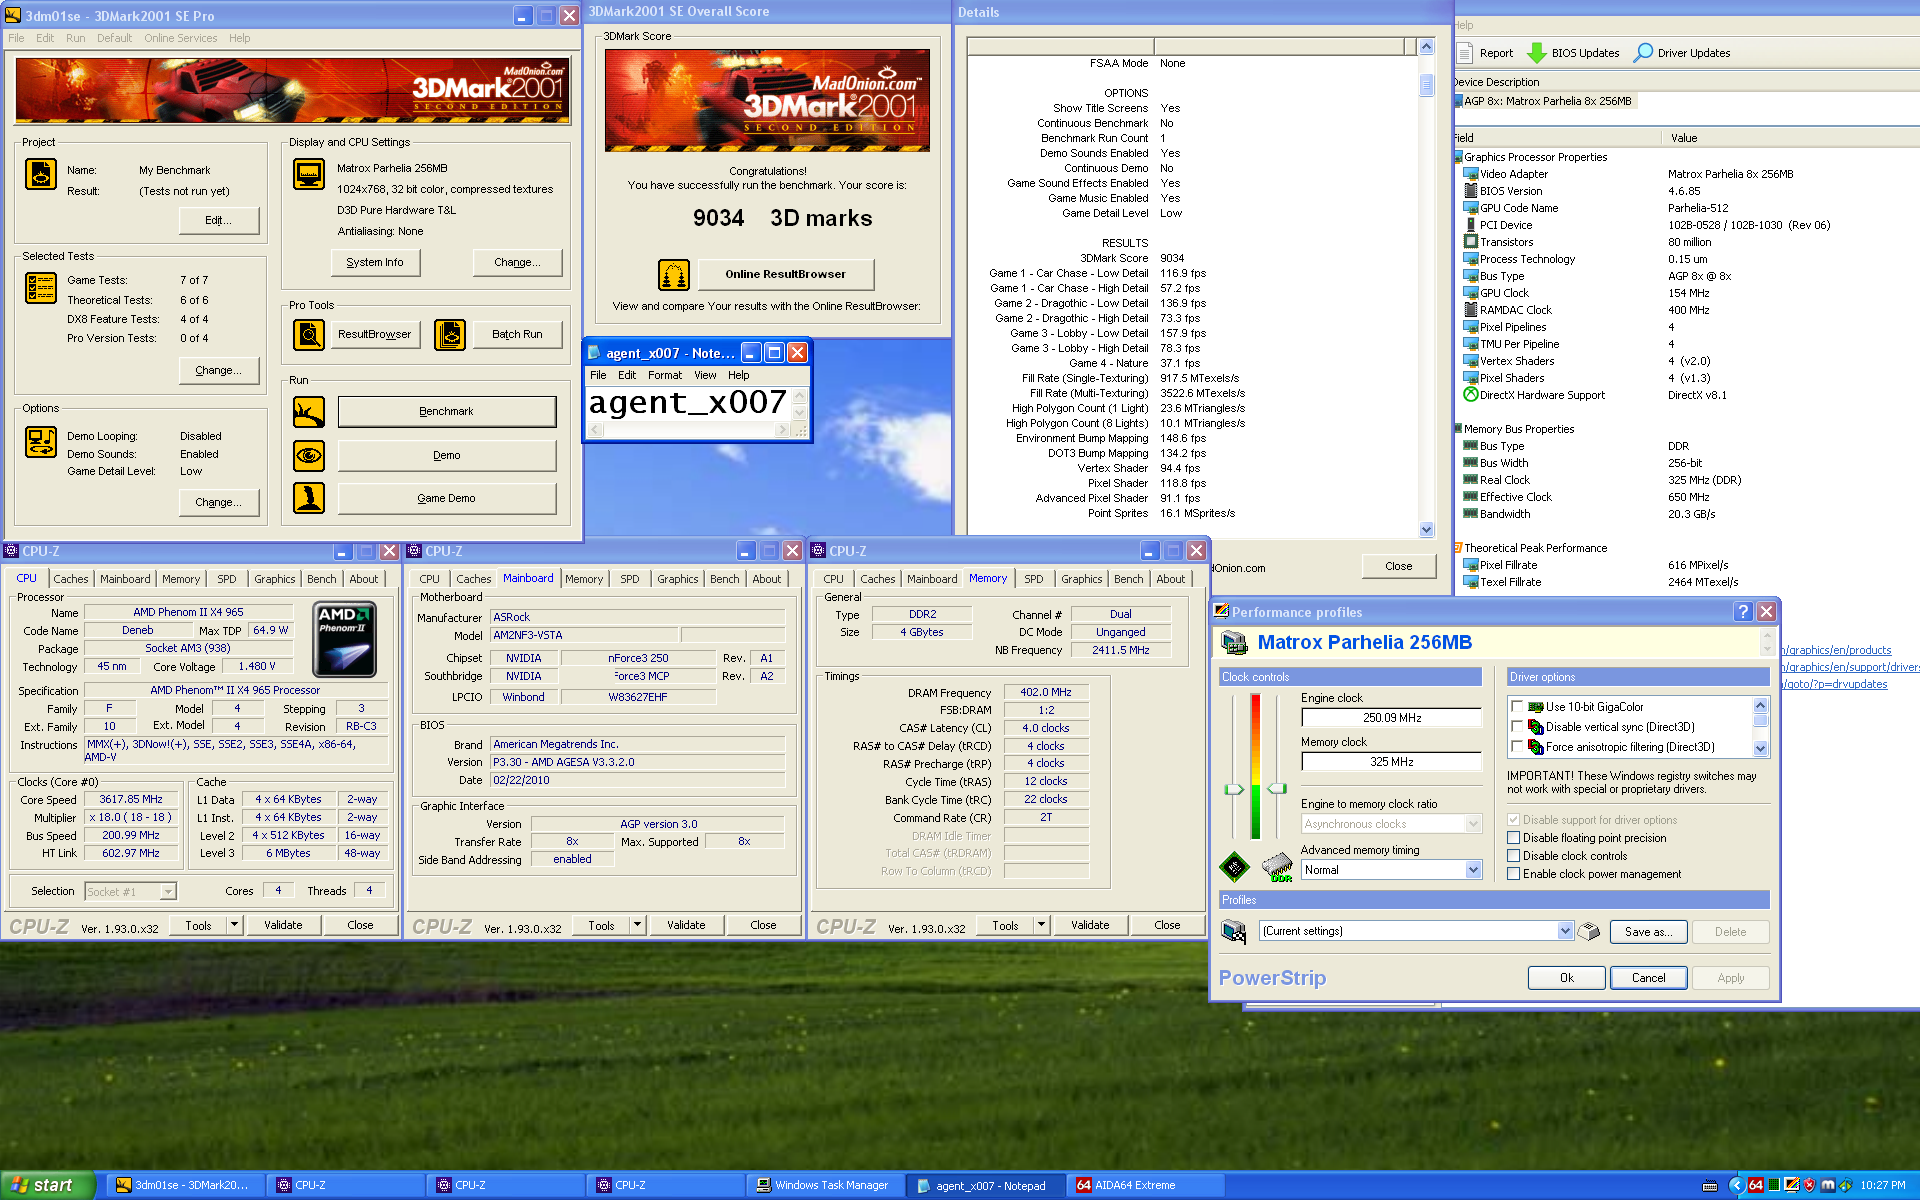Viewport: 1920px width, 1200px height.
Task: Click the Engine clock 250.09 MHz field
Action: (x=1391, y=718)
